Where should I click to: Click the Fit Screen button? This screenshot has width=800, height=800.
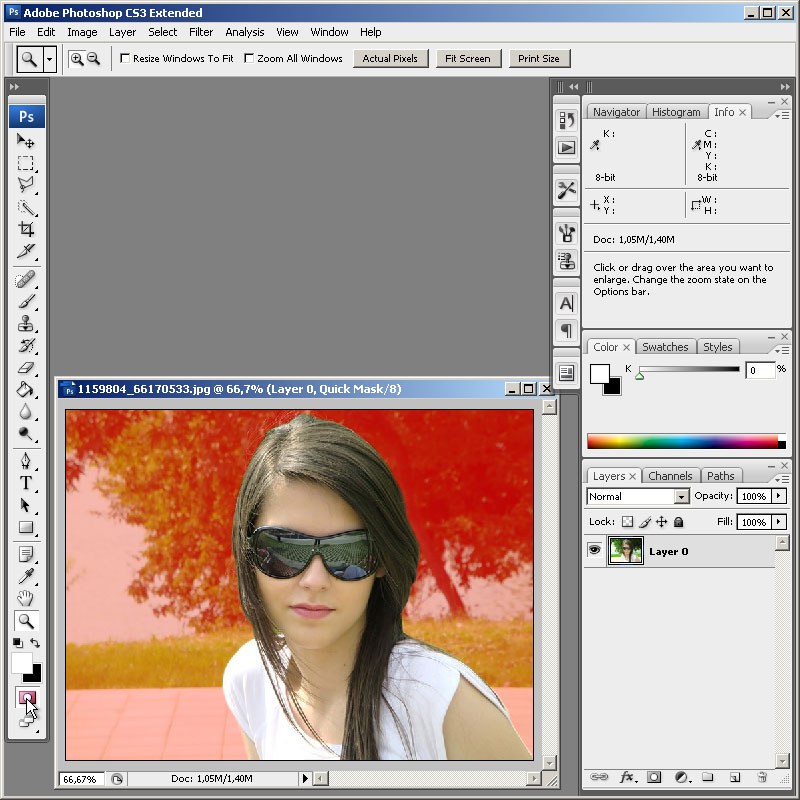(468, 59)
